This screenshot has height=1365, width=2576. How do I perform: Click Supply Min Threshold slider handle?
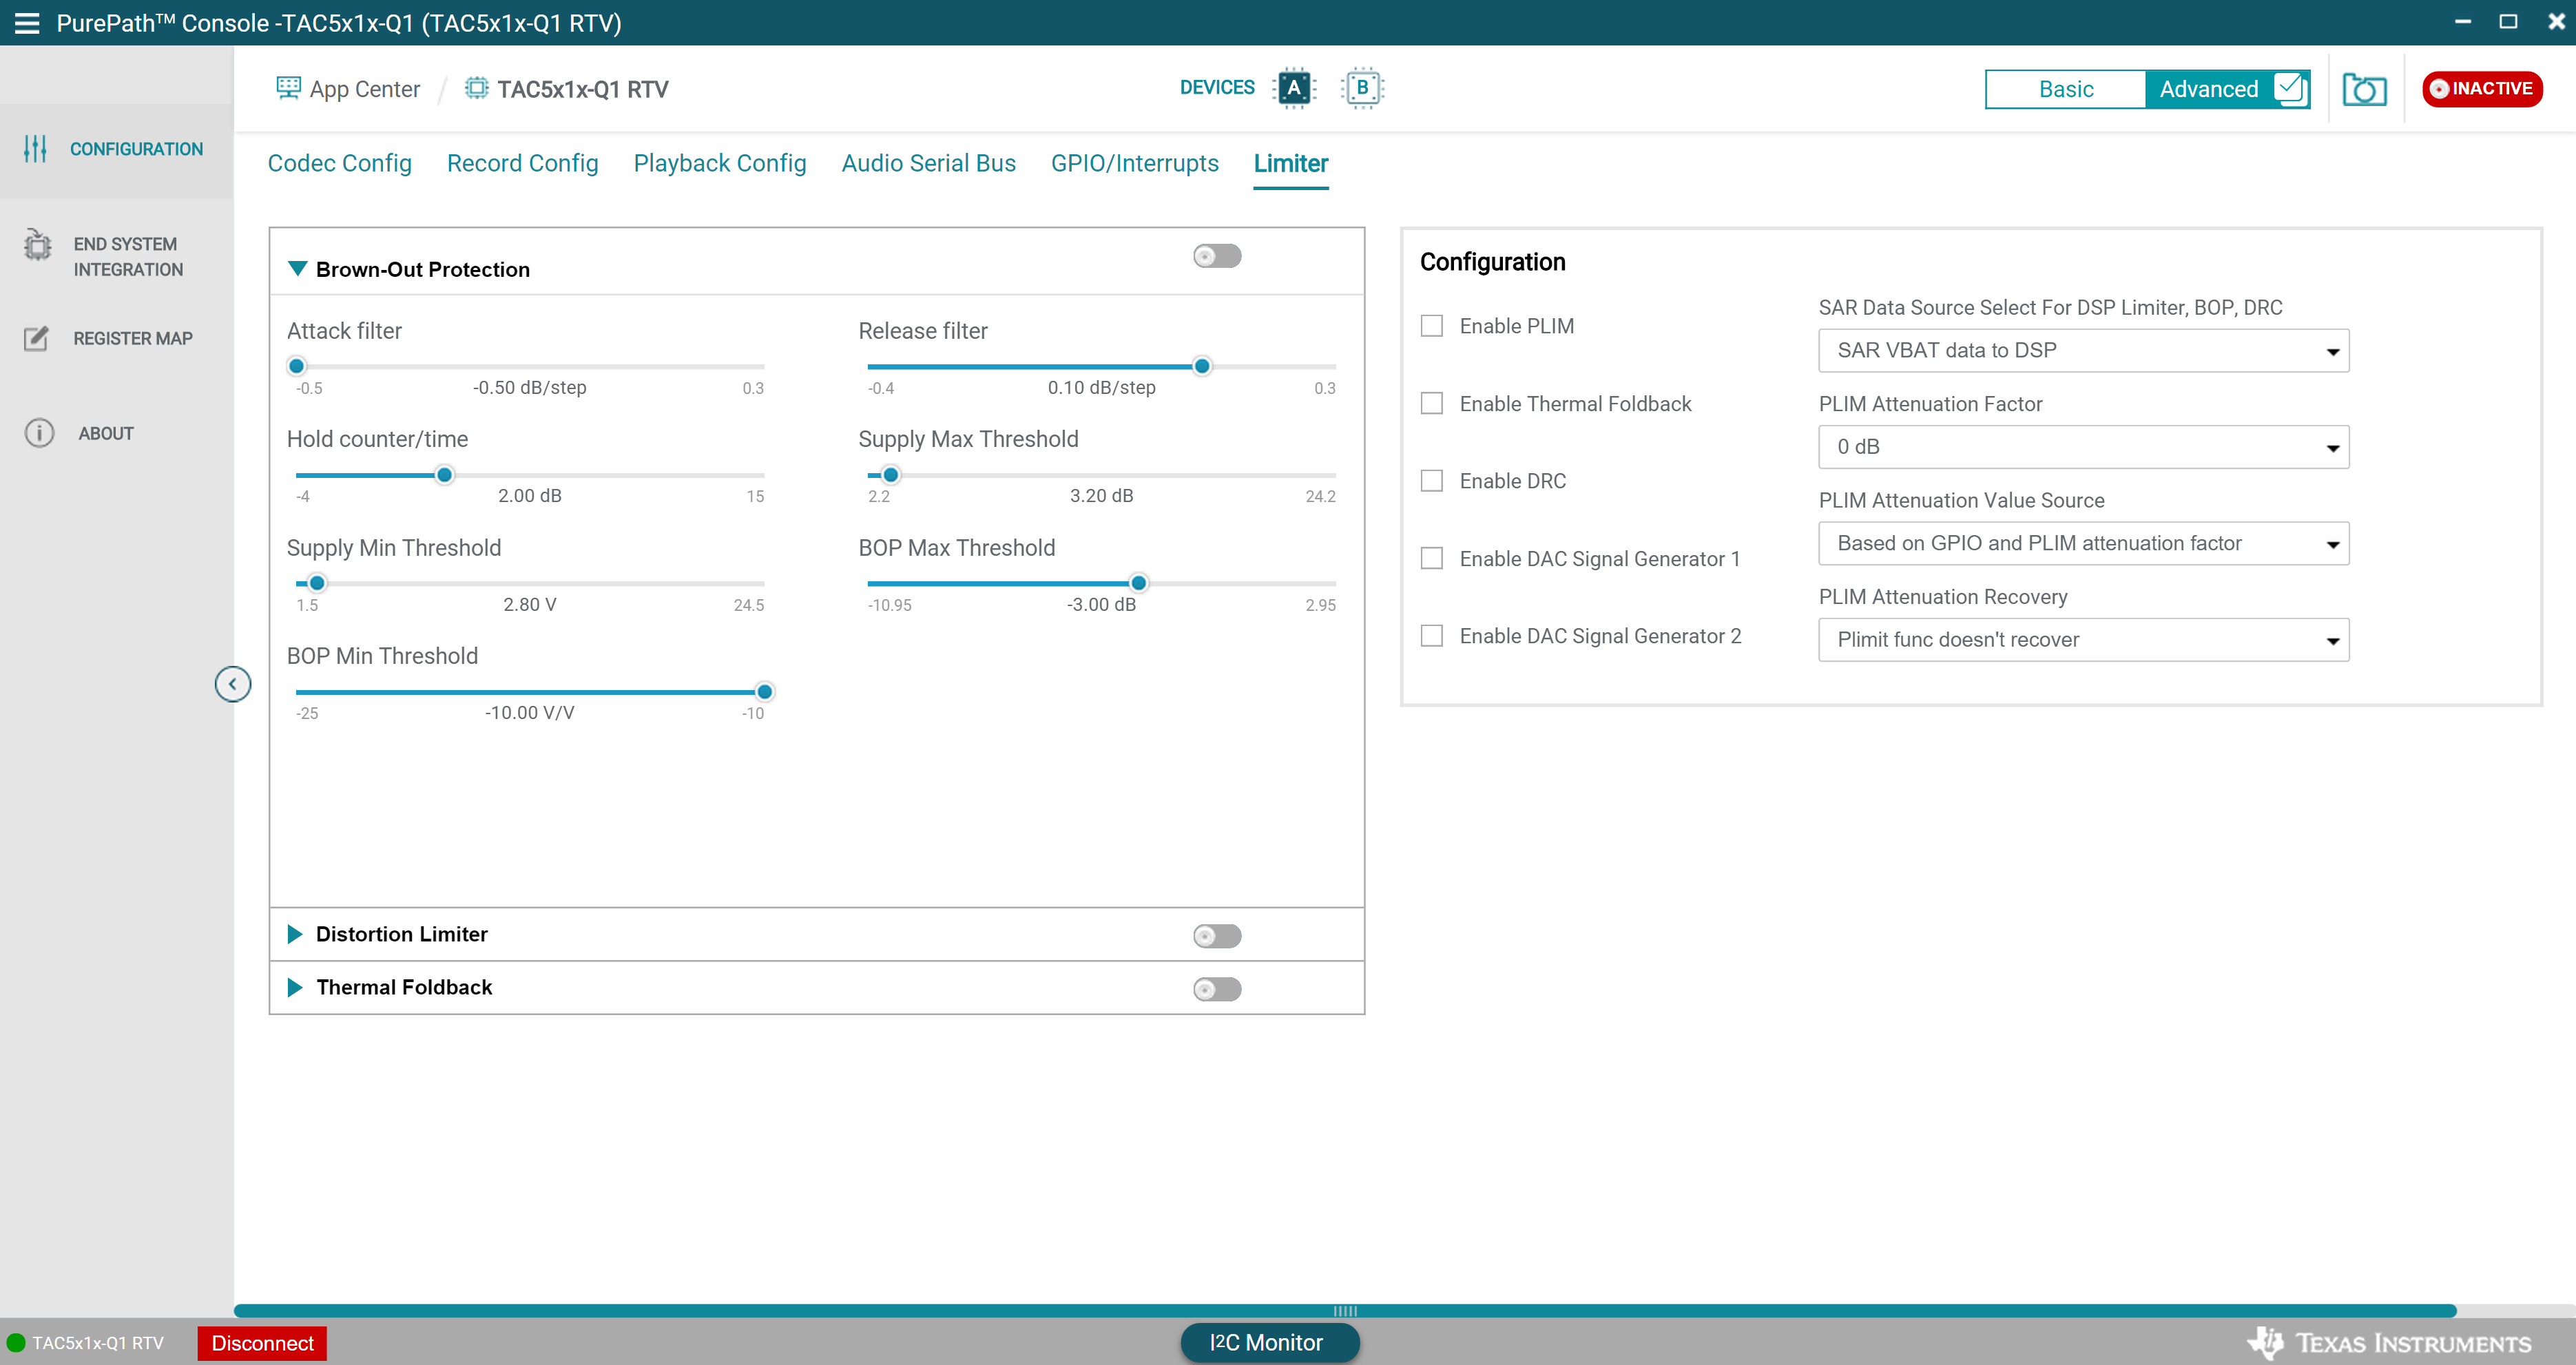pos(316,583)
